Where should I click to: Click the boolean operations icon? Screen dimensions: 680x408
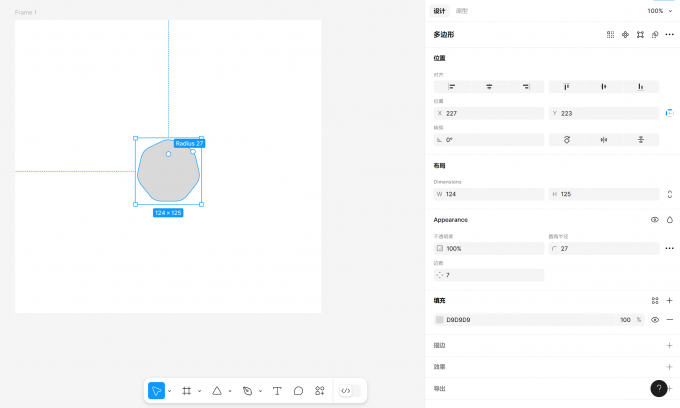coord(655,35)
